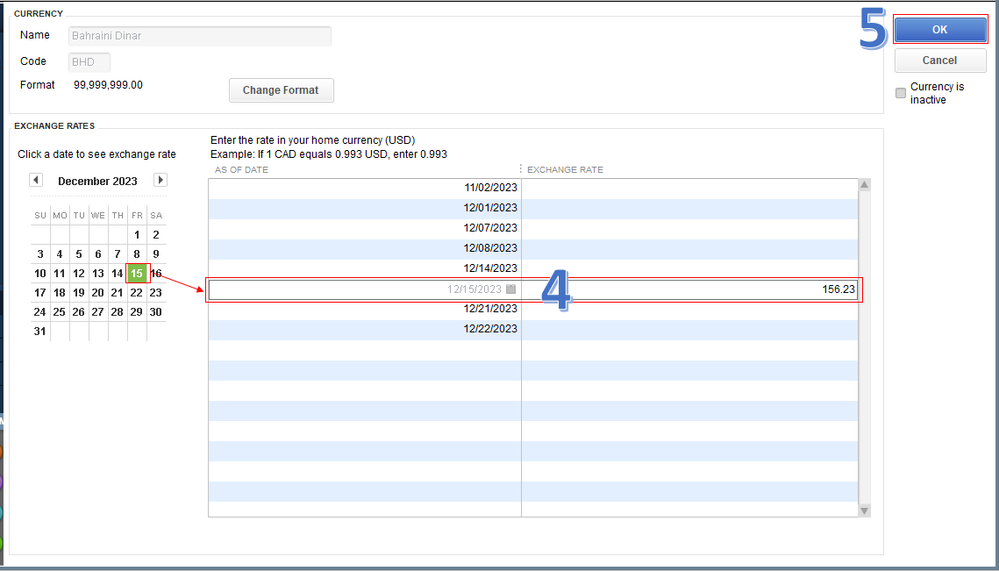Image resolution: width=999 pixels, height=571 pixels.
Task: Go to next month in calendar
Action: click(161, 180)
